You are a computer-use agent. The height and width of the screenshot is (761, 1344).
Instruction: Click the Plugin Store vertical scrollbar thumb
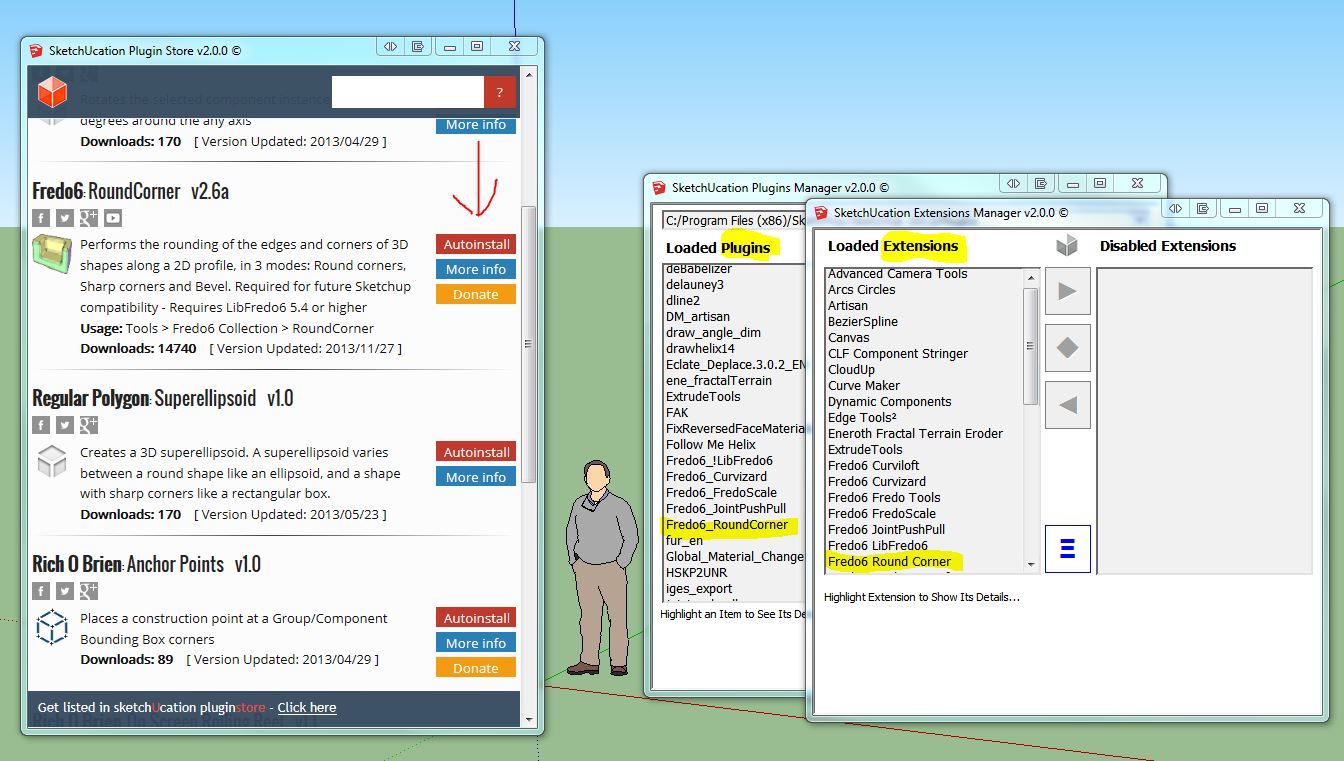coord(529,344)
